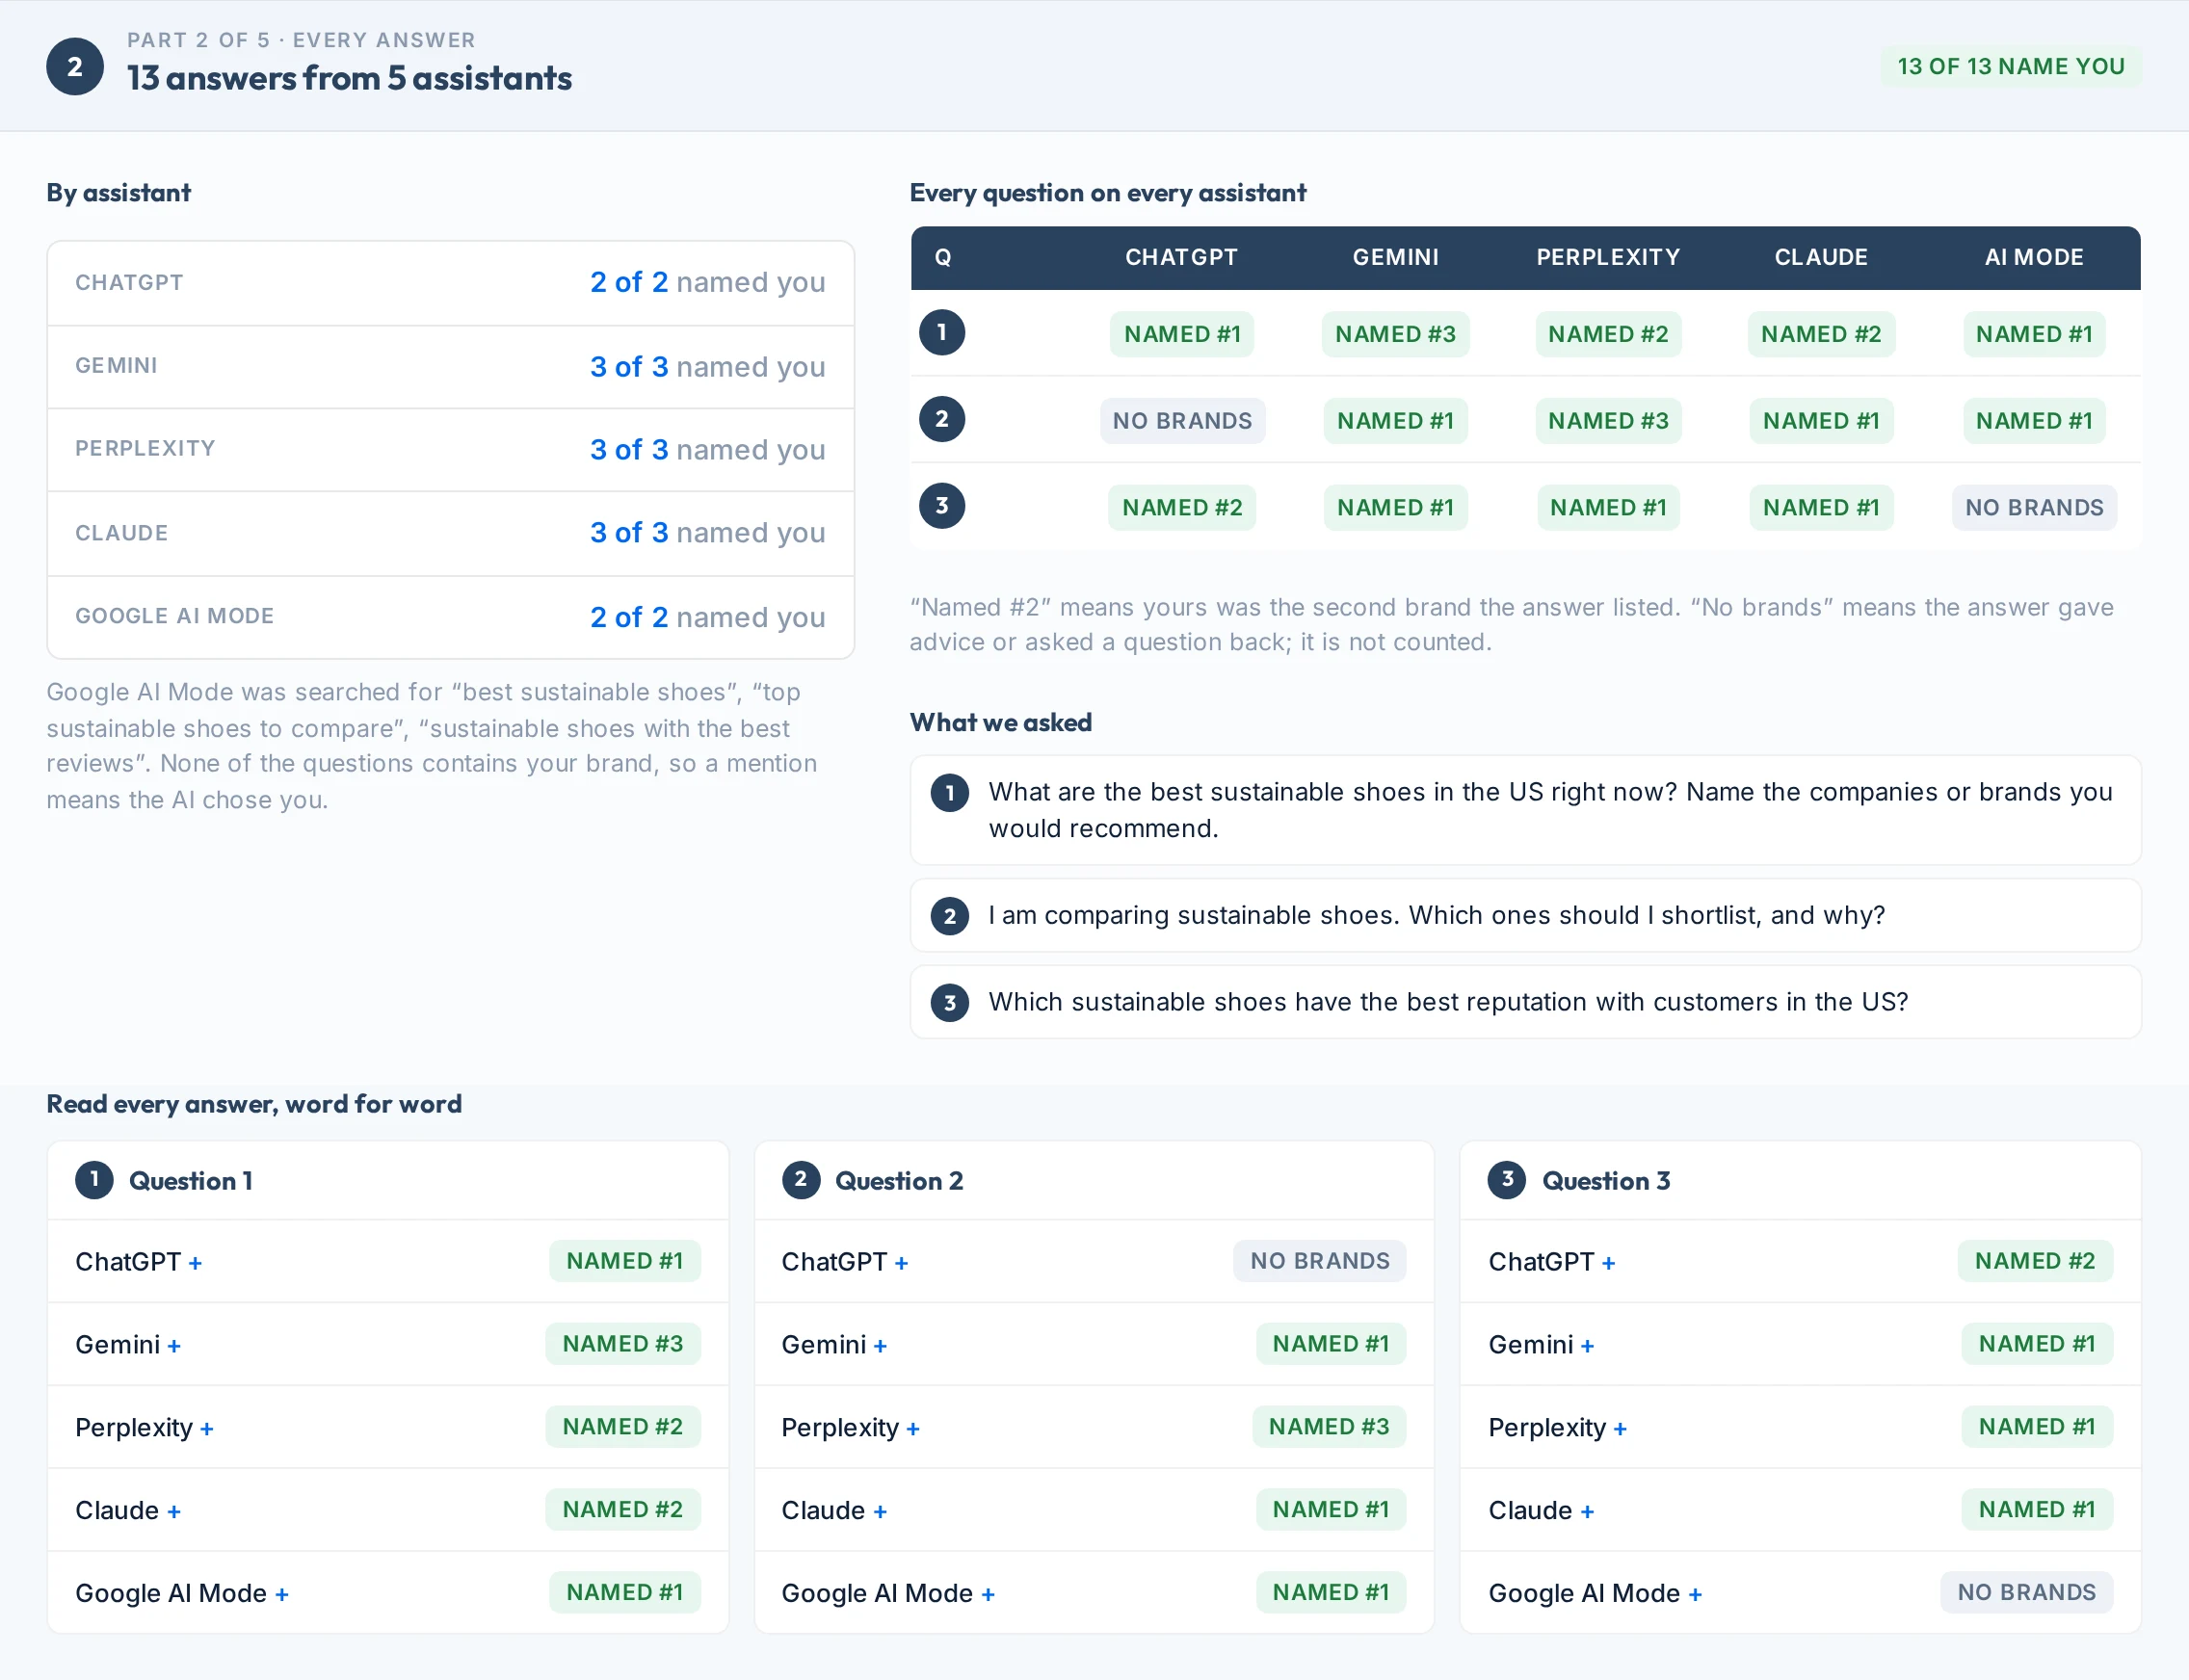Expand Gemini answer under Question 2
The width and height of the screenshot is (2189, 1680).
click(x=1094, y=1345)
